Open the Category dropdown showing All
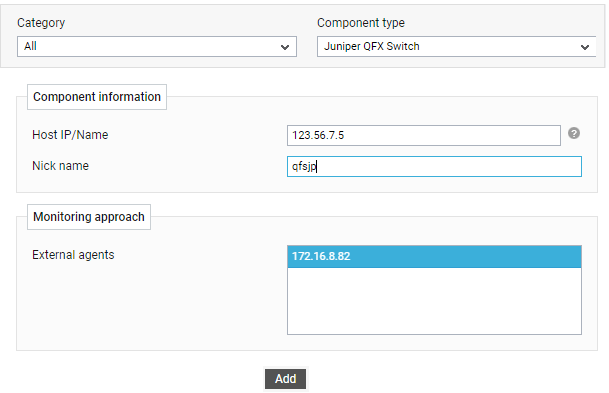The width and height of the screenshot is (609, 393). point(157,47)
